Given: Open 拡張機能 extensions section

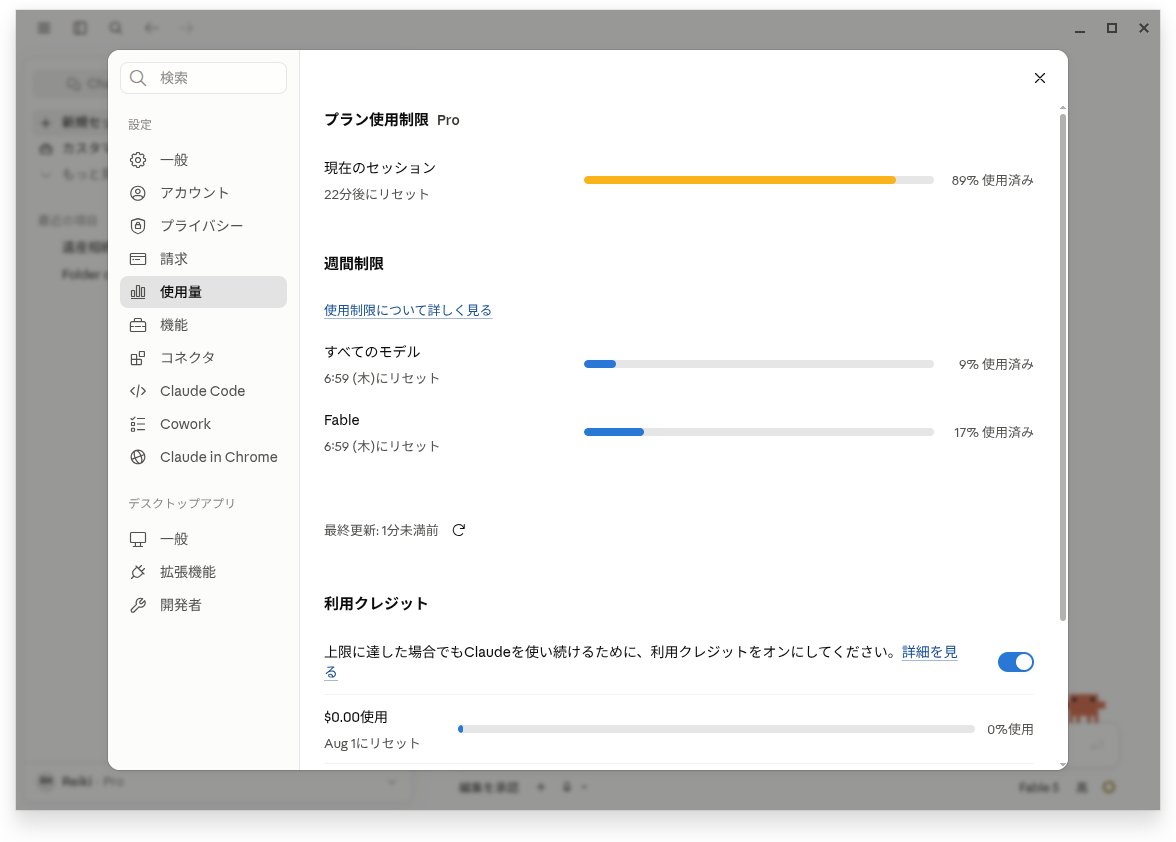Looking at the screenshot, I should (x=203, y=572).
